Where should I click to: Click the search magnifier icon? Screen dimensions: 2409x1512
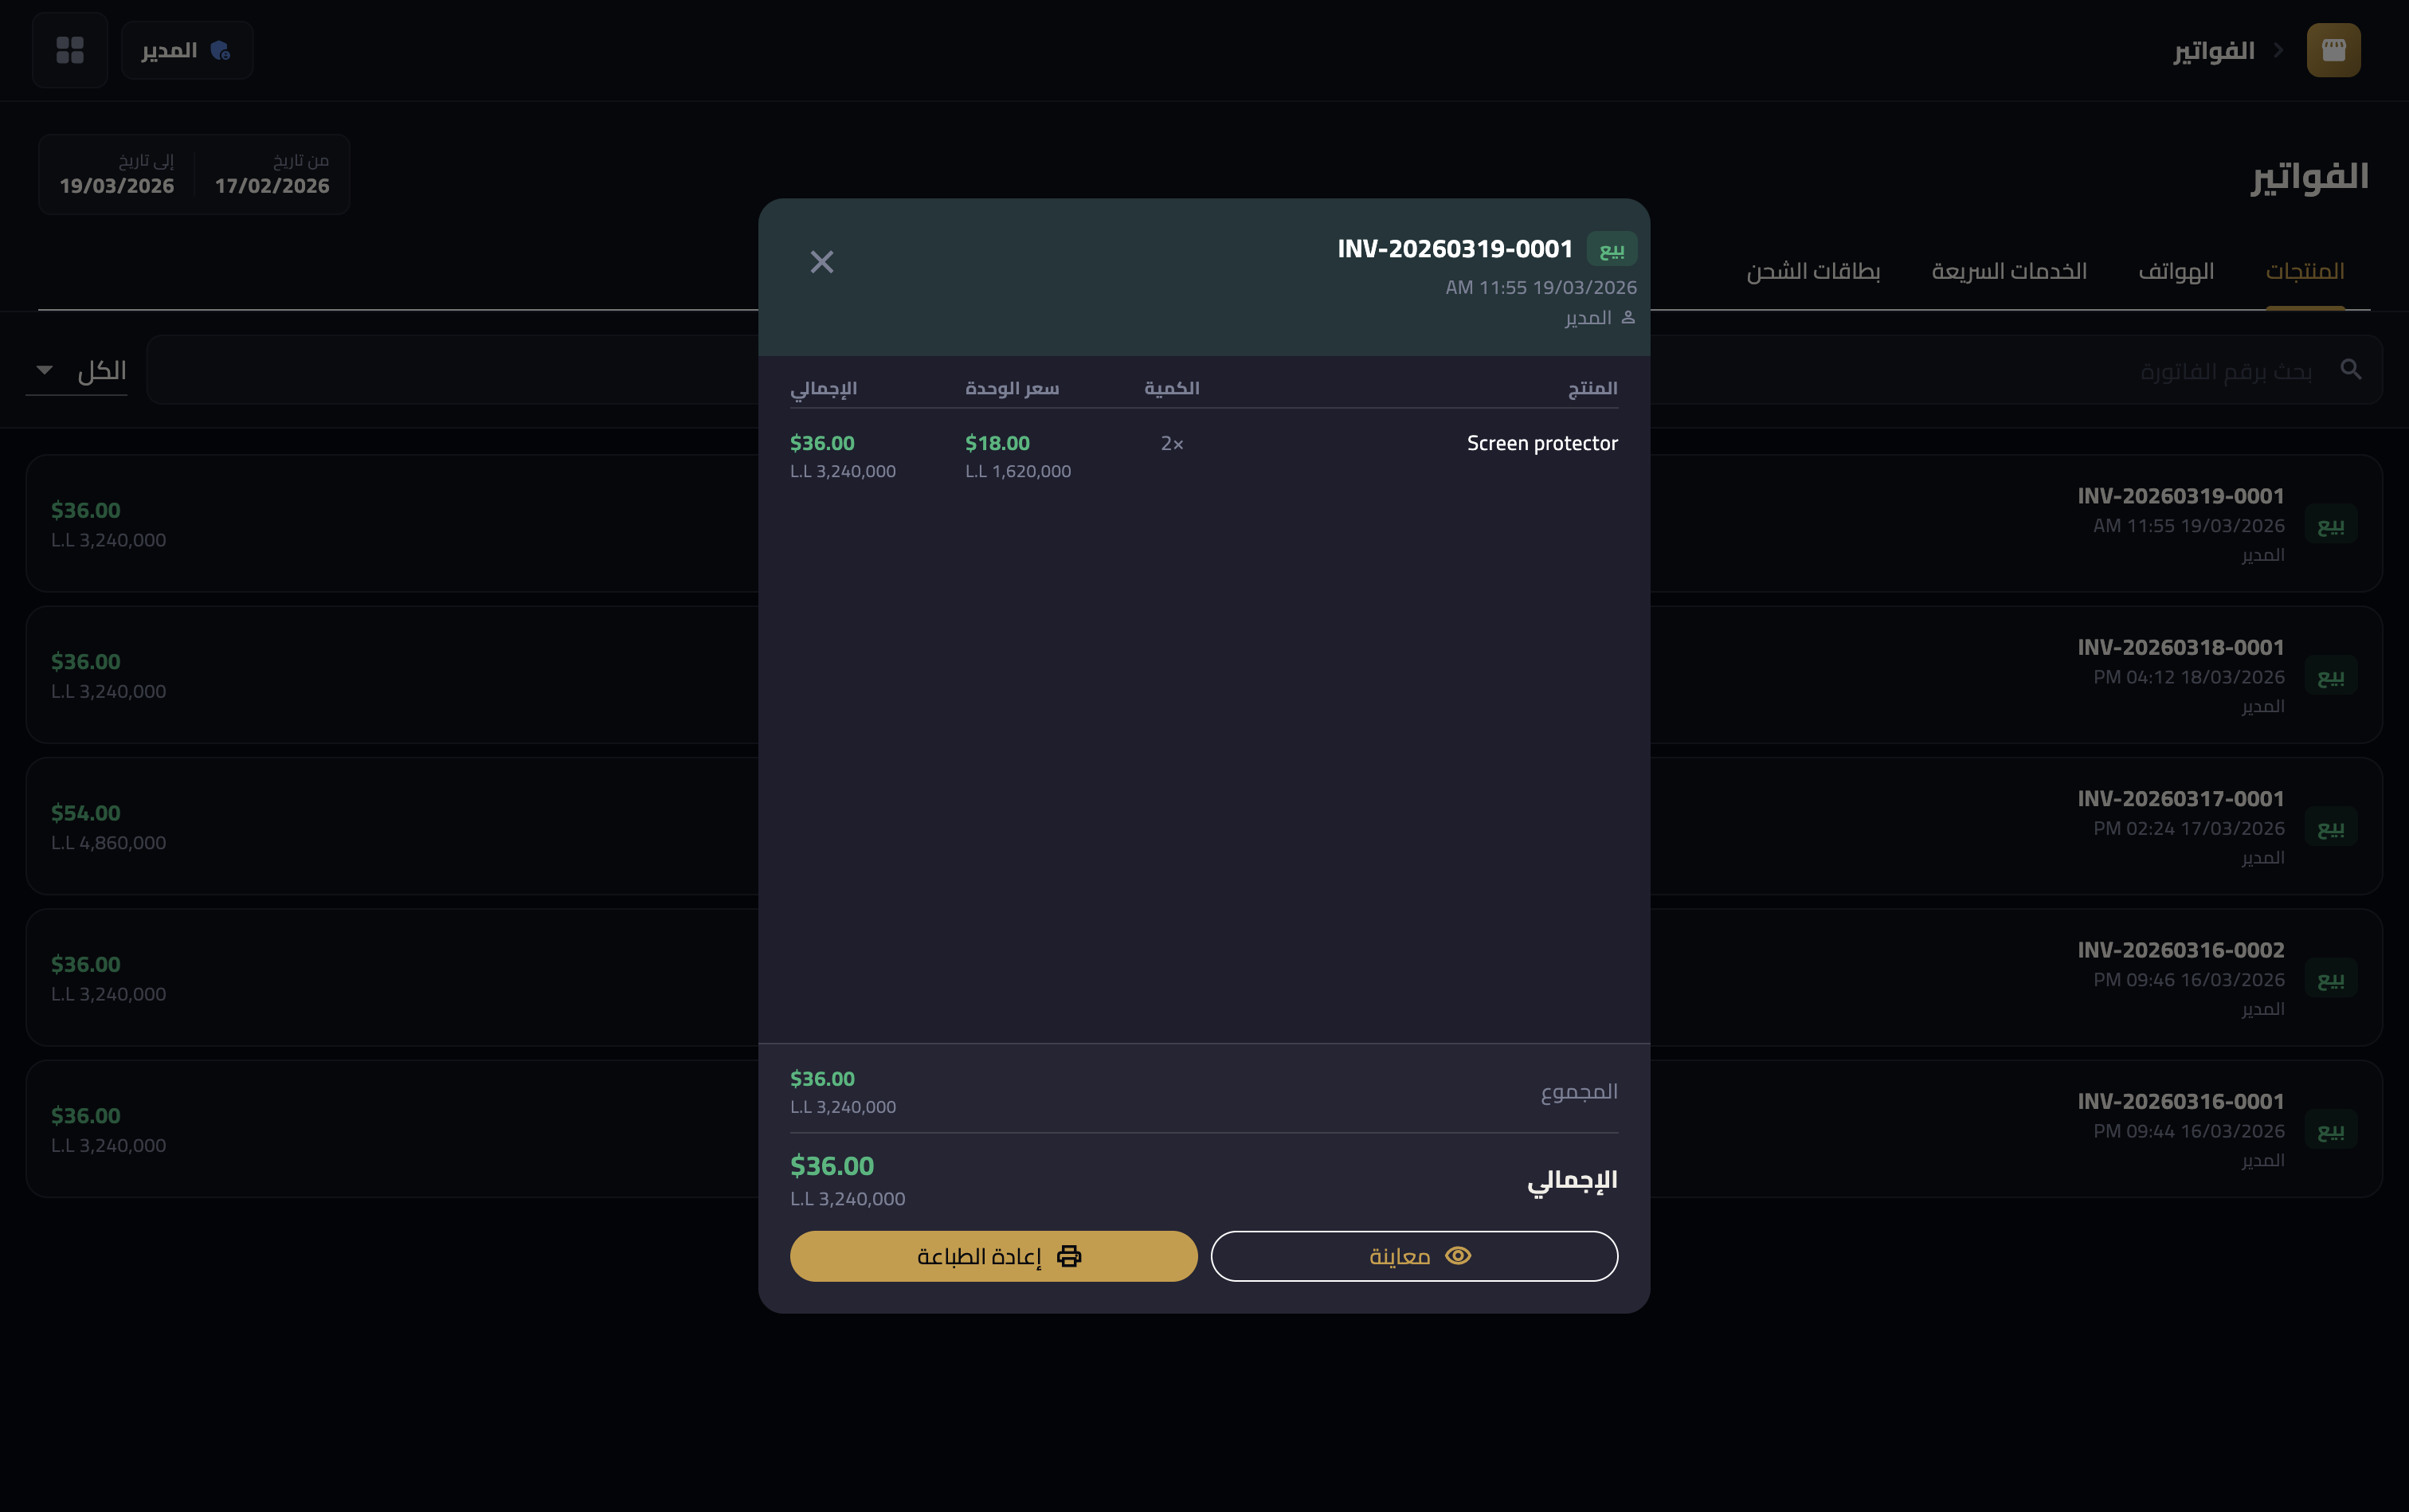[x=2351, y=369]
